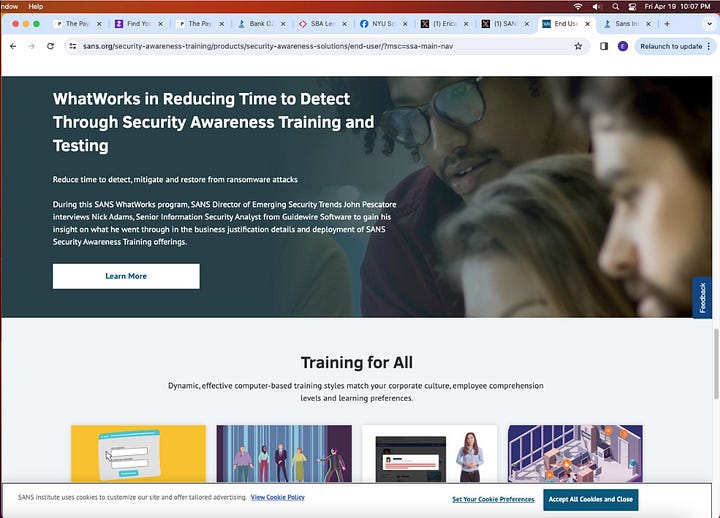Open View Cookie Policy link

pyautogui.click(x=277, y=497)
